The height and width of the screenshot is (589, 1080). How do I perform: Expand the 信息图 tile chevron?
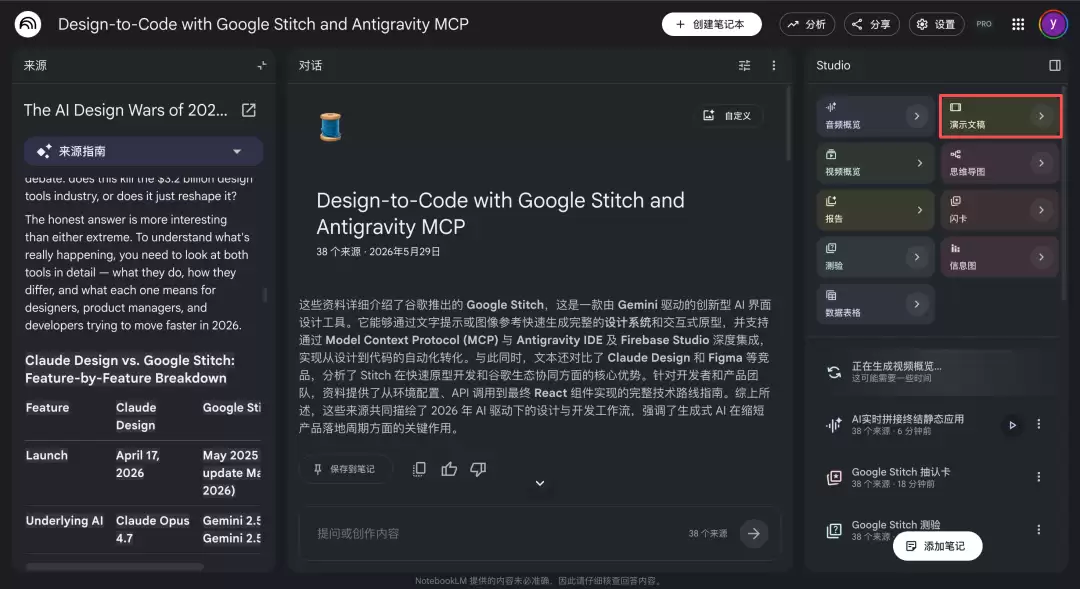1041,257
